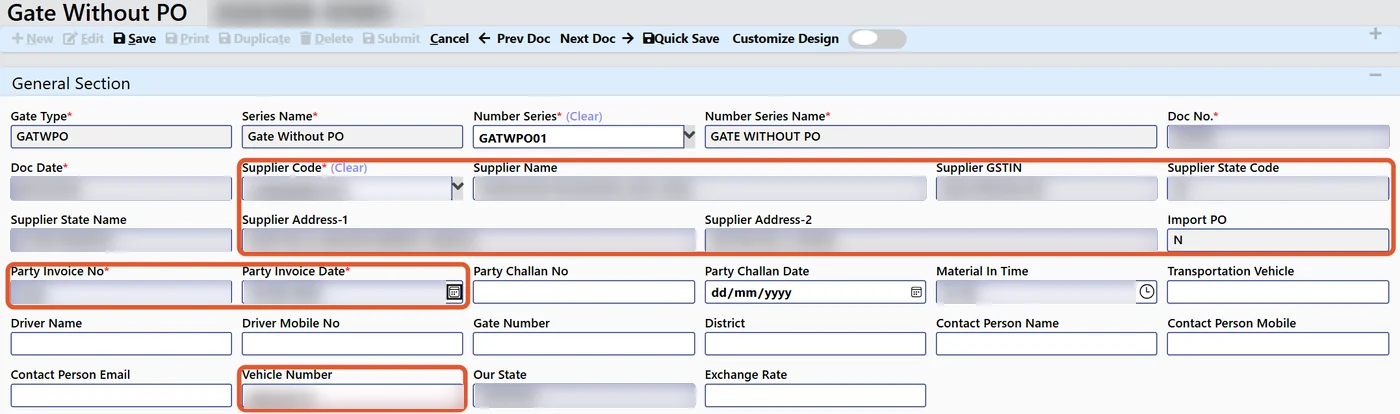This screenshot has width=1400, height=414.
Task: Click the plus icon on the toolbar's right end
Action: [1374, 35]
